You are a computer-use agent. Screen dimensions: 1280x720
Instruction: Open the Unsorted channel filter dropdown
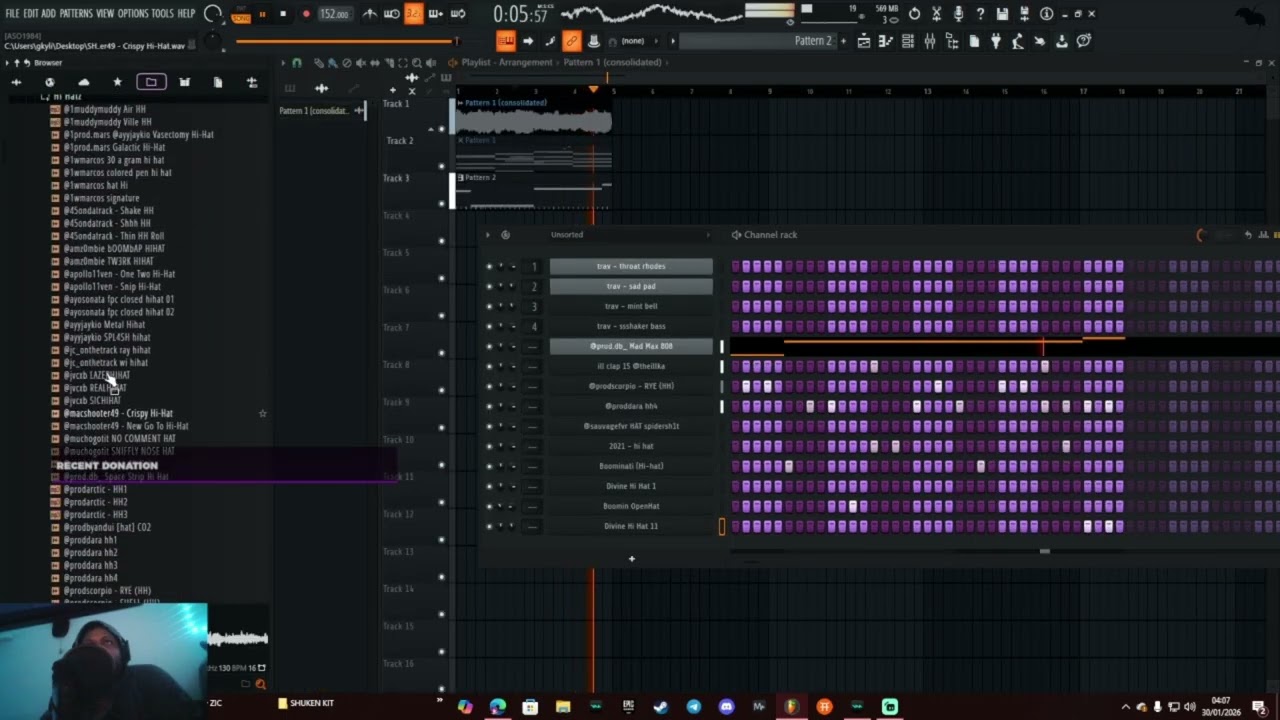pyautogui.click(x=630, y=235)
